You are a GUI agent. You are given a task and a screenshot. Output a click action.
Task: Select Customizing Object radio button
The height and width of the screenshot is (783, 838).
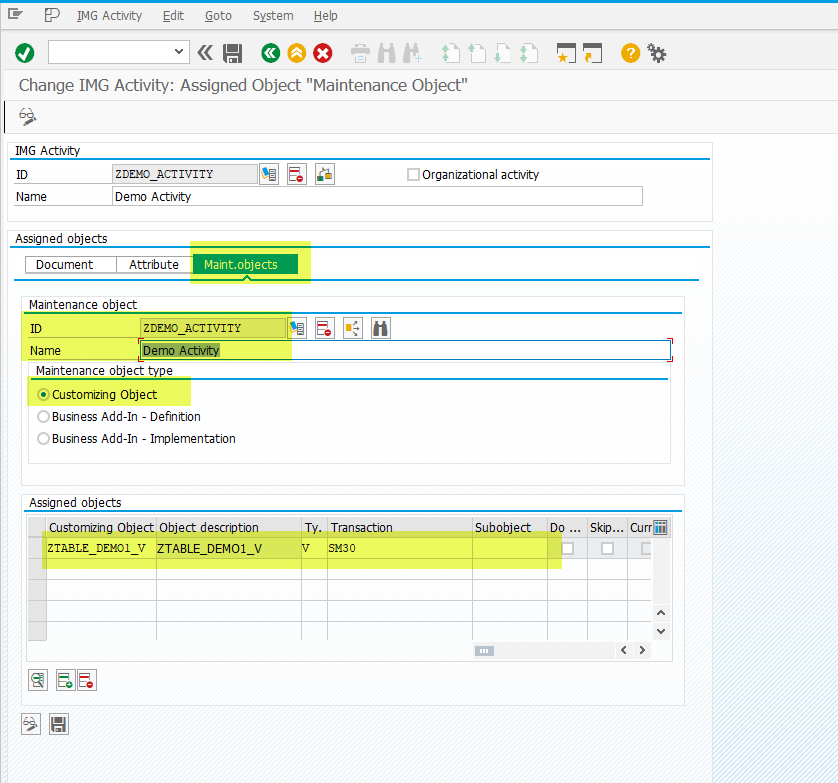click(x=44, y=394)
